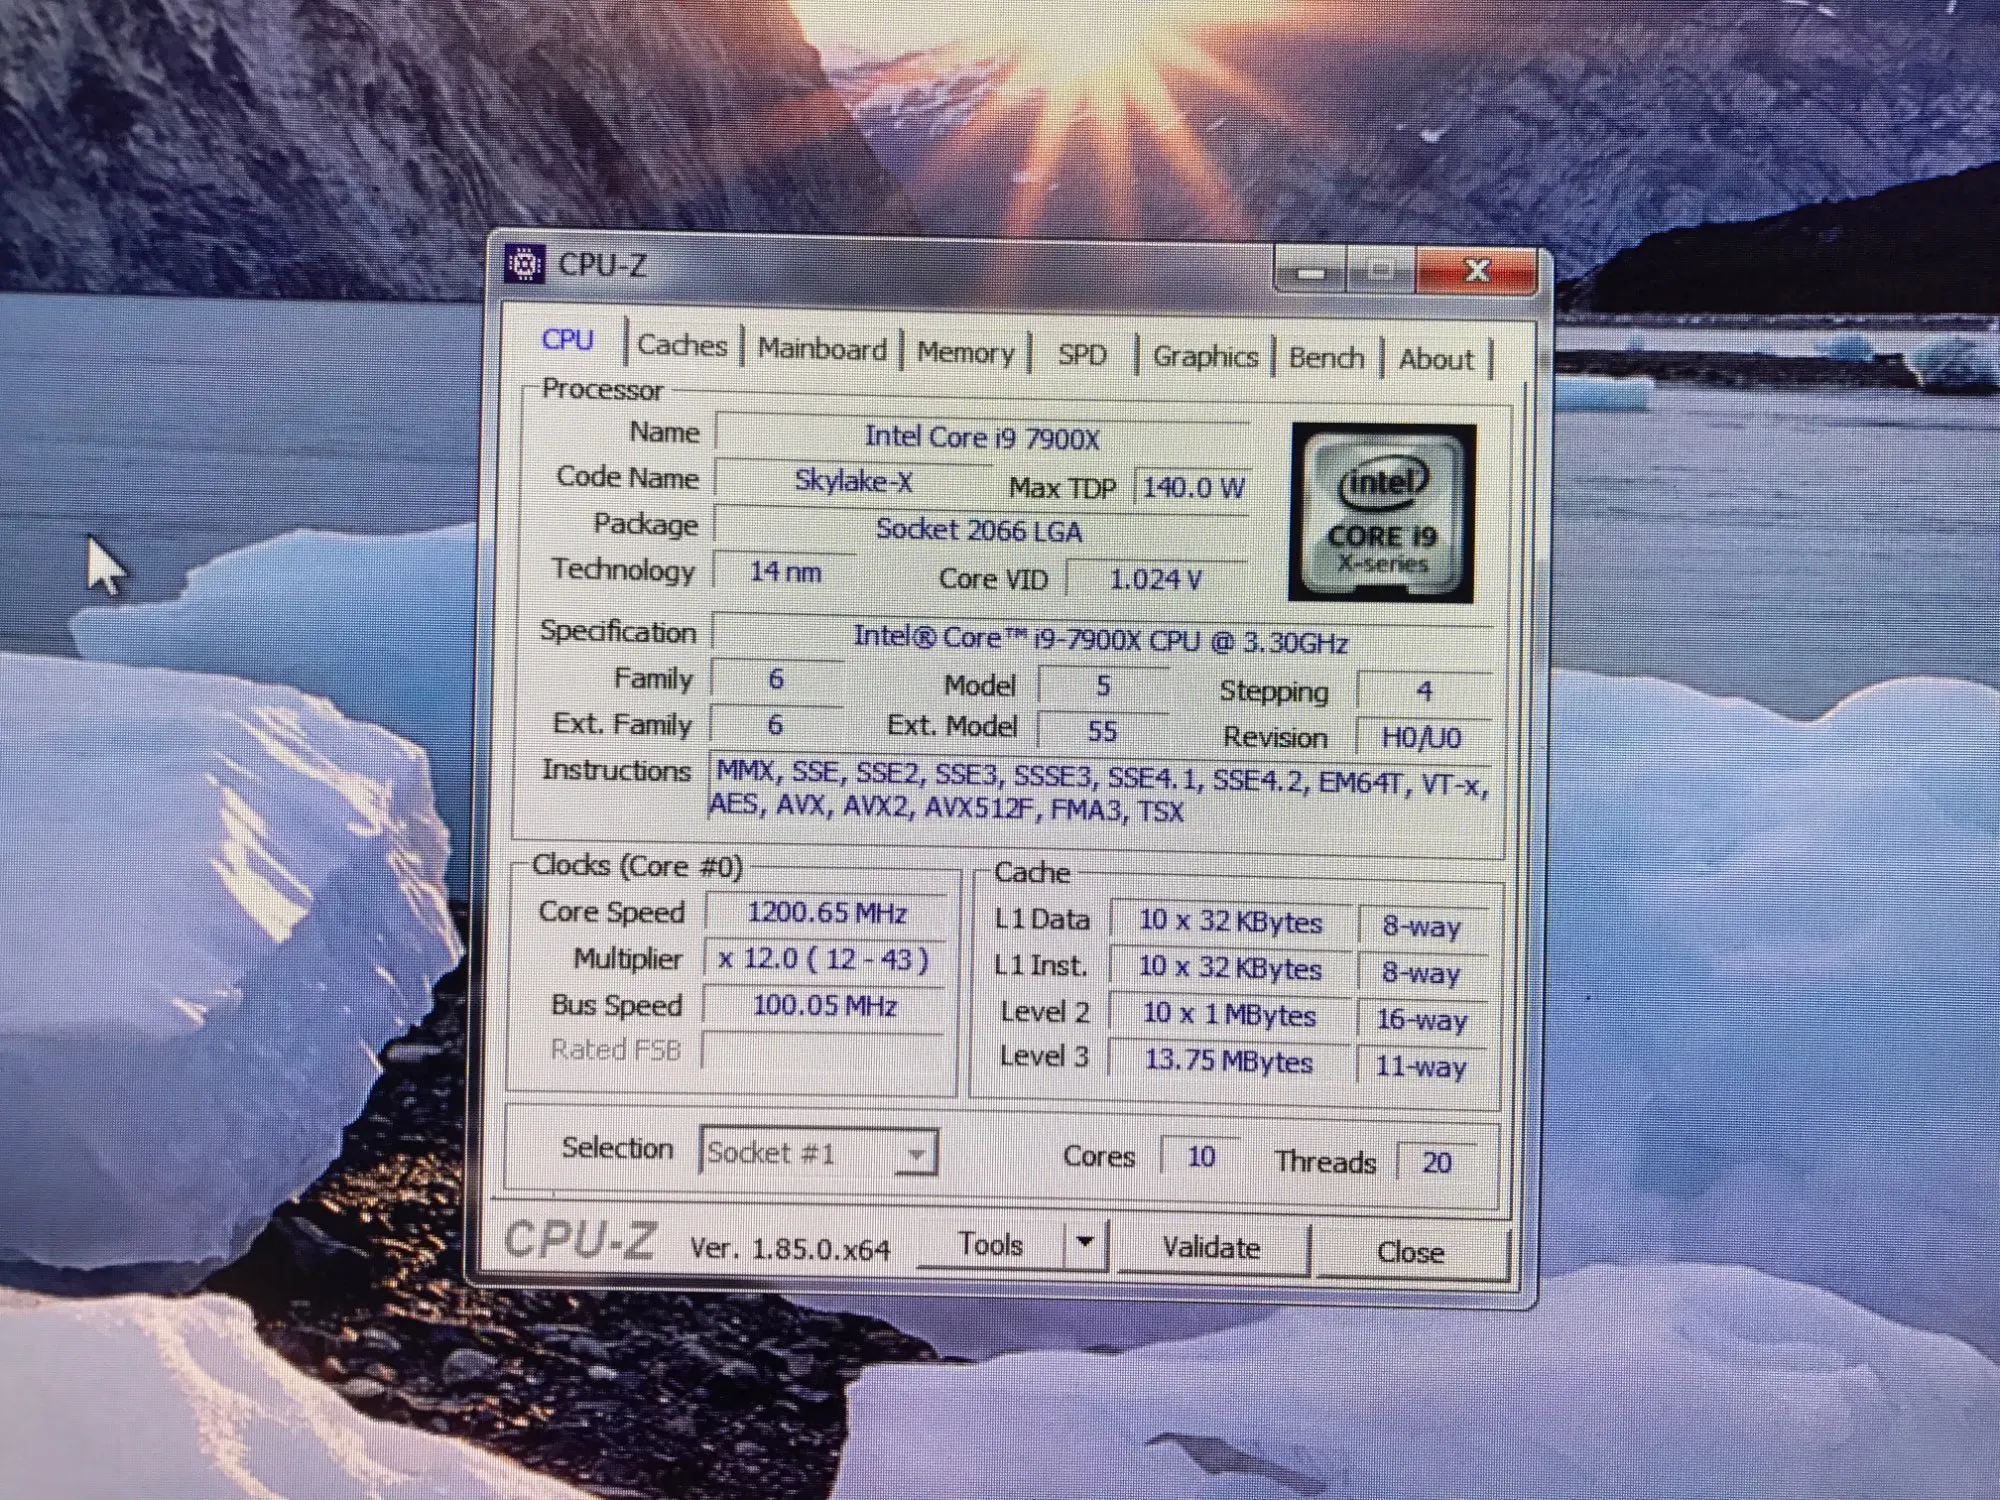Click the Close button at the bottom
Image resolution: width=2000 pixels, height=1500 pixels.
coord(1410,1252)
